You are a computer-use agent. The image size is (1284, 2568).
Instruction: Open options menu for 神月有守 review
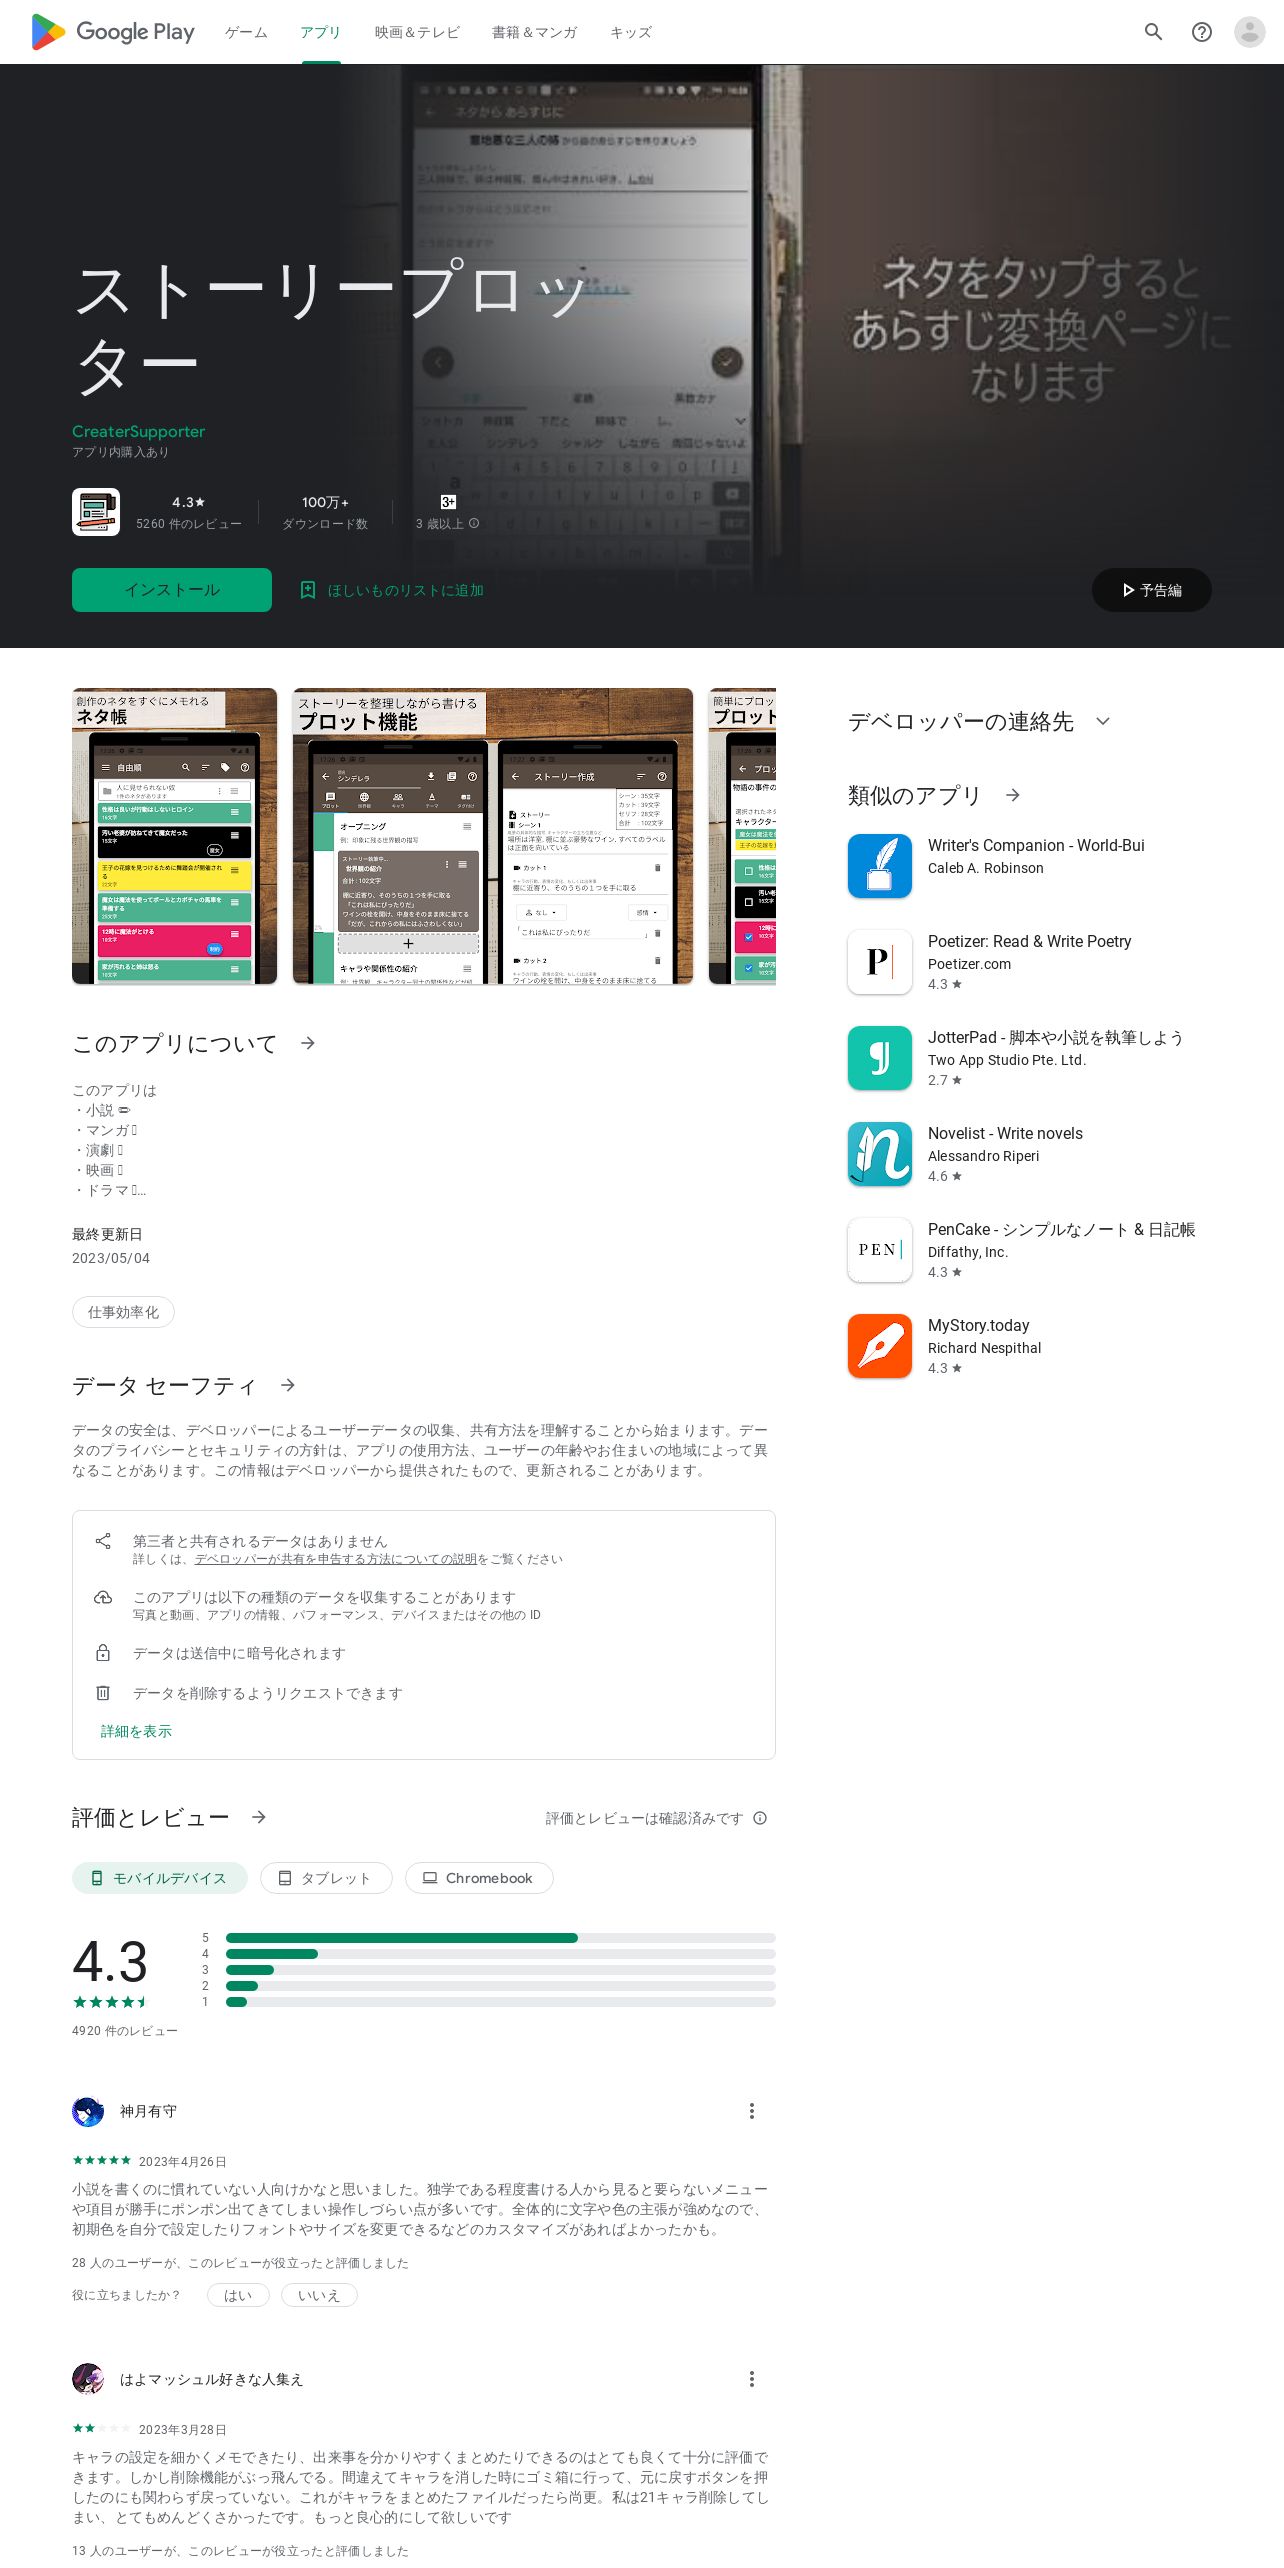752,2111
